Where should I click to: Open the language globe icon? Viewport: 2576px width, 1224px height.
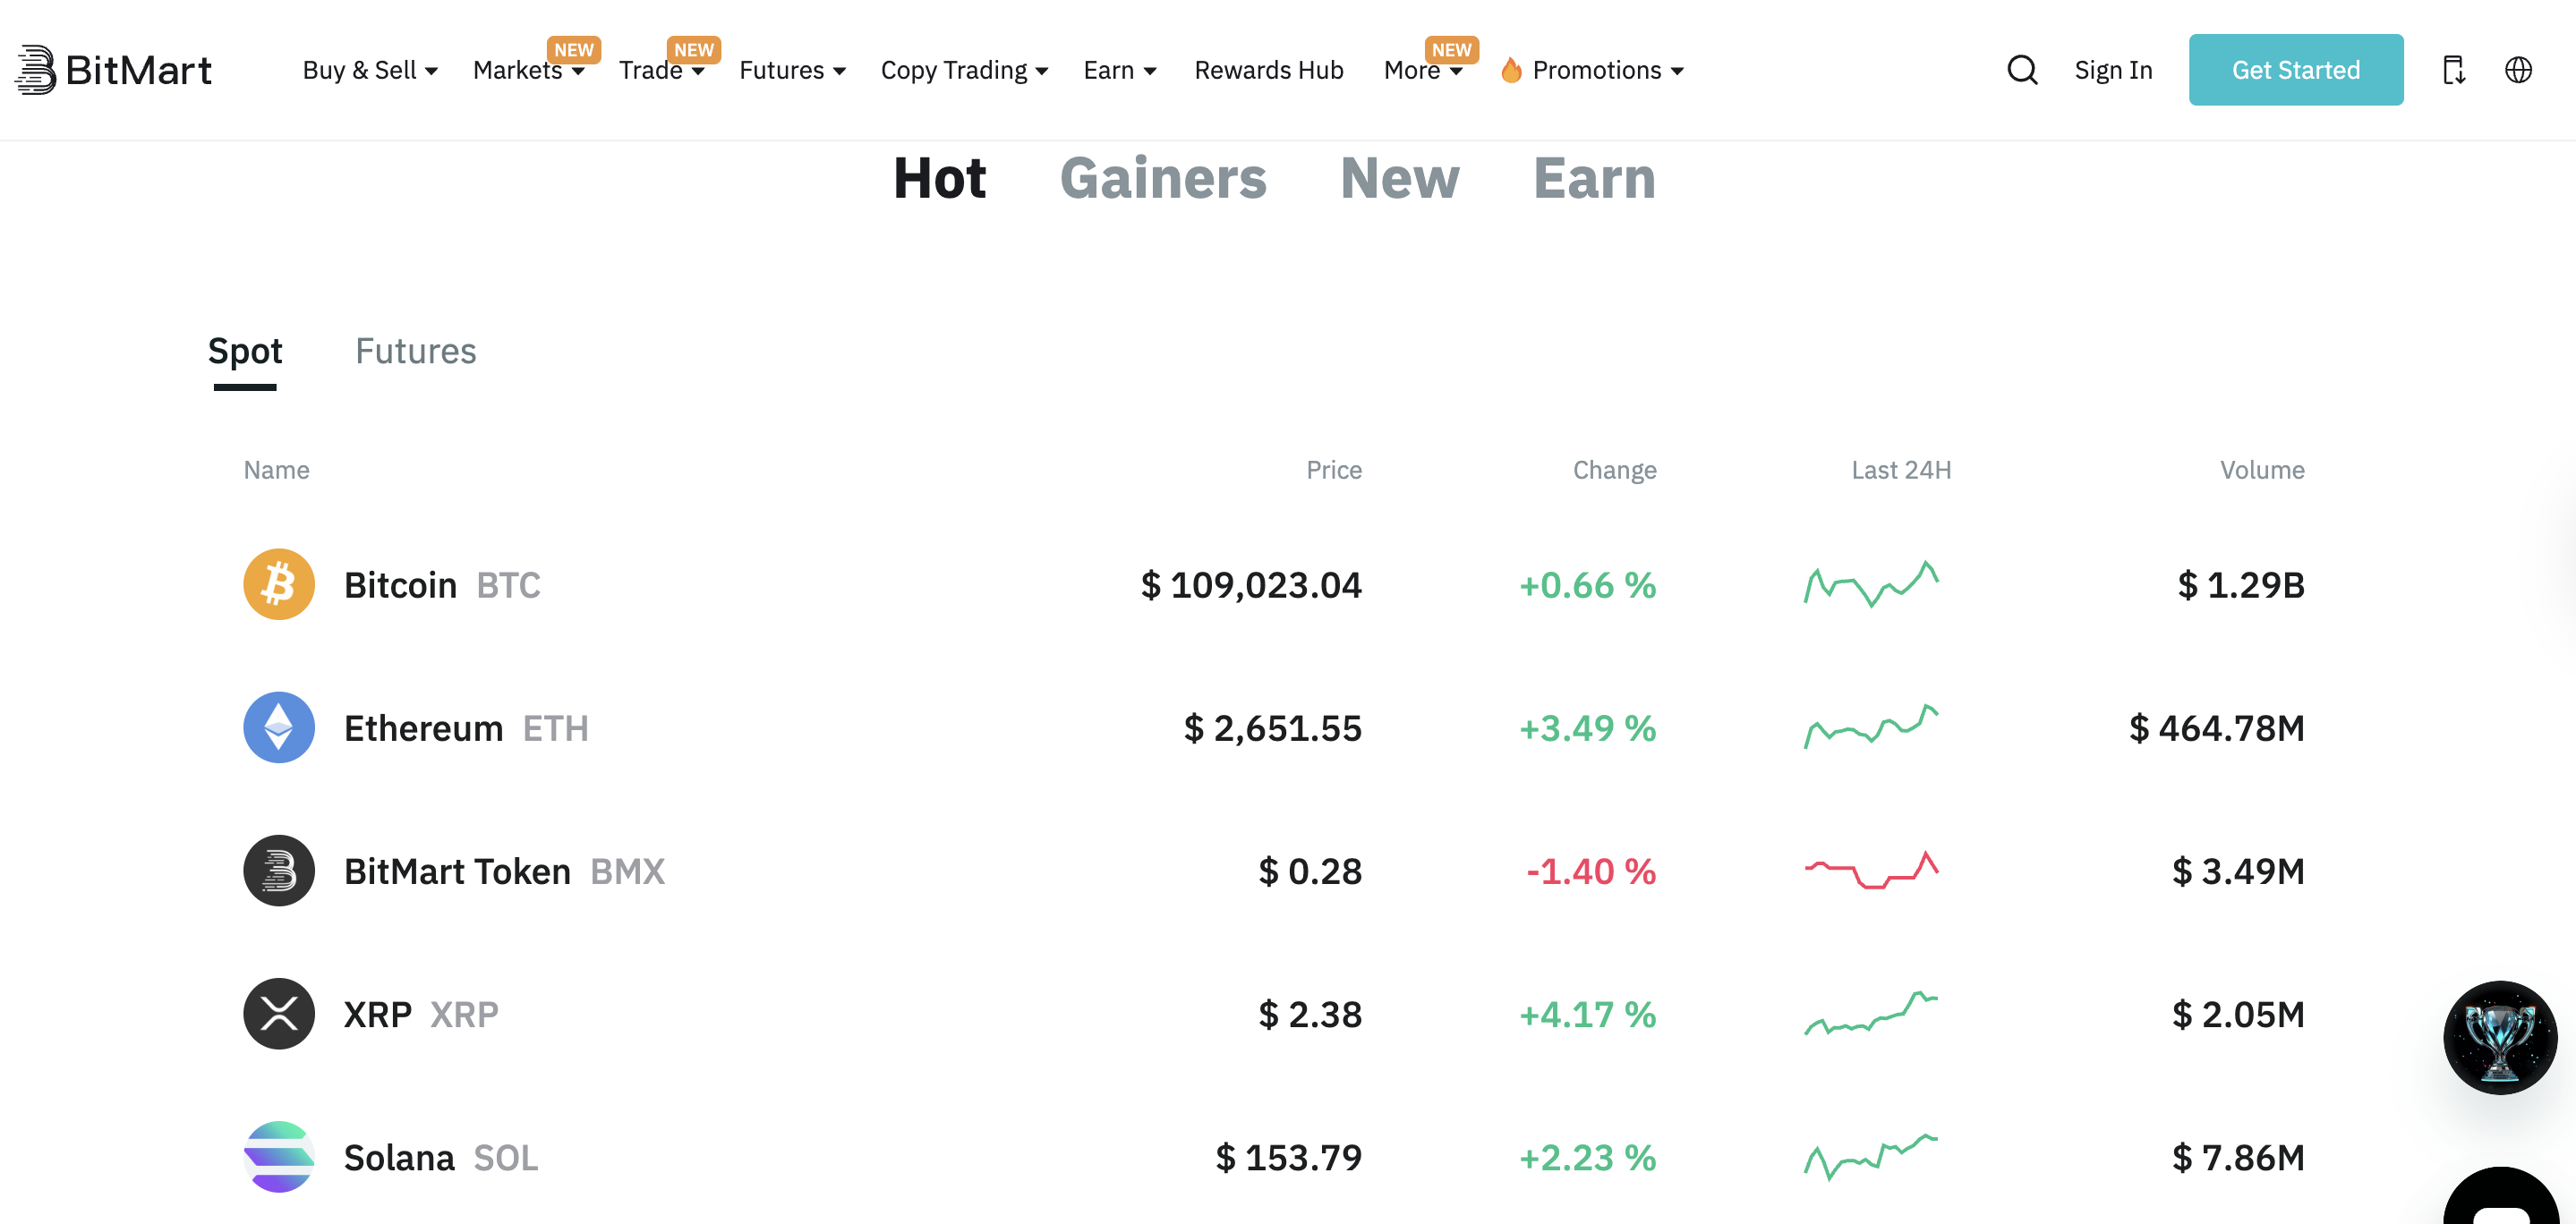pyautogui.click(x=2518, y=70)
